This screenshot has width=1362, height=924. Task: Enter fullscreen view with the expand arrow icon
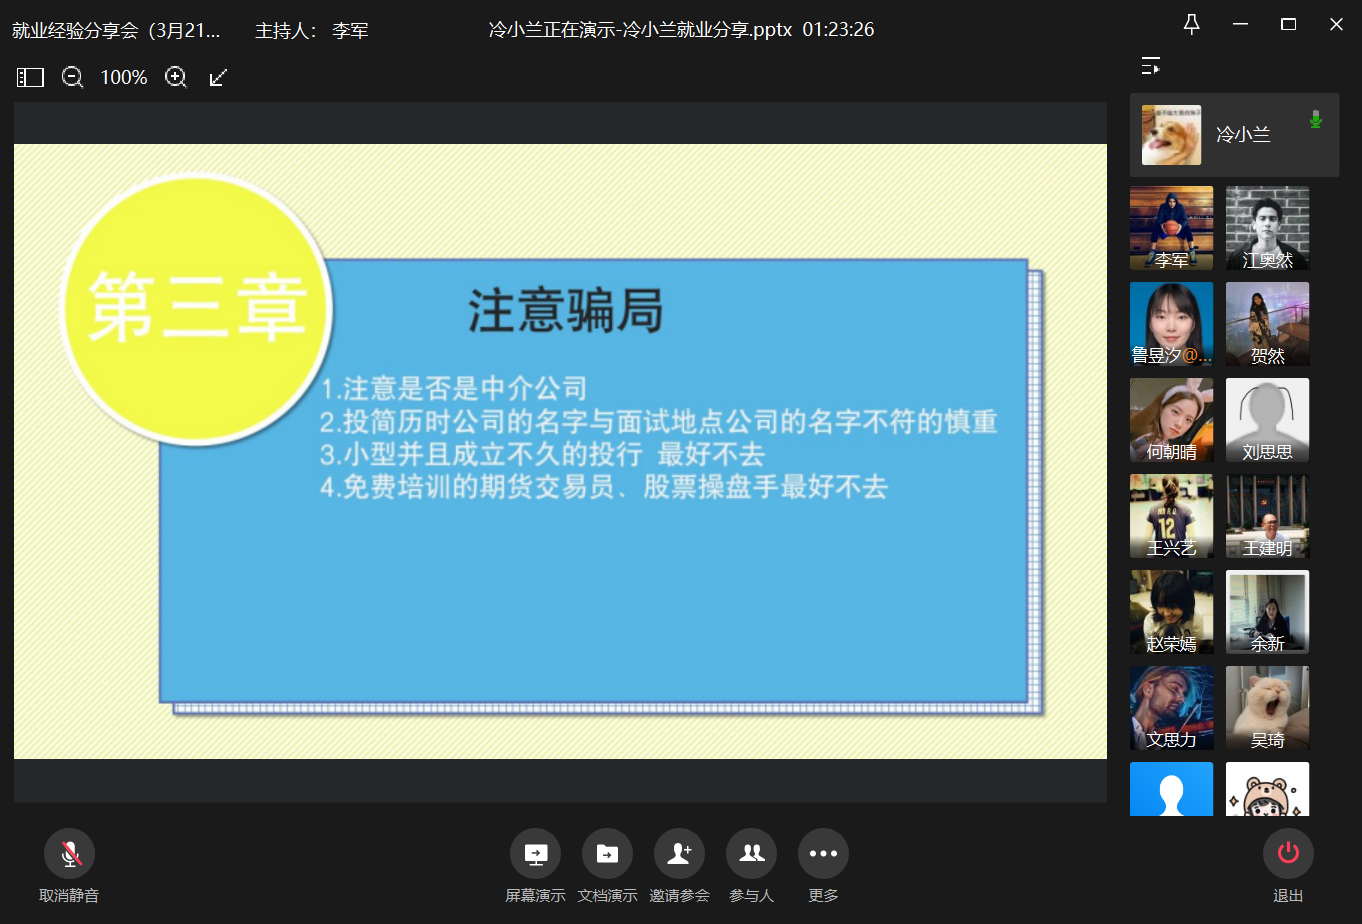tap(219, 77)
